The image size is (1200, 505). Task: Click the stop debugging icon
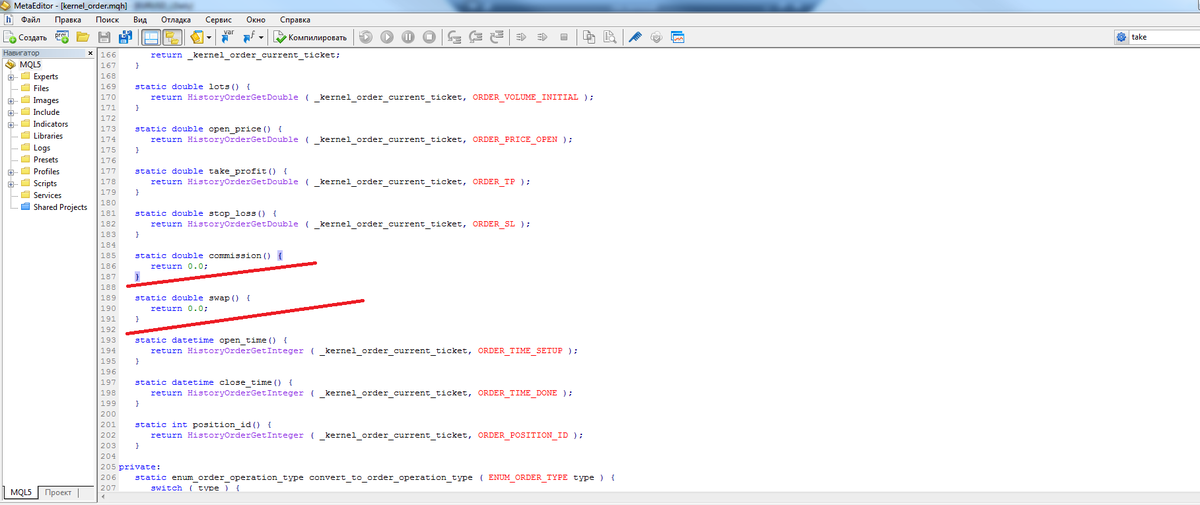(x=429, y=37)
